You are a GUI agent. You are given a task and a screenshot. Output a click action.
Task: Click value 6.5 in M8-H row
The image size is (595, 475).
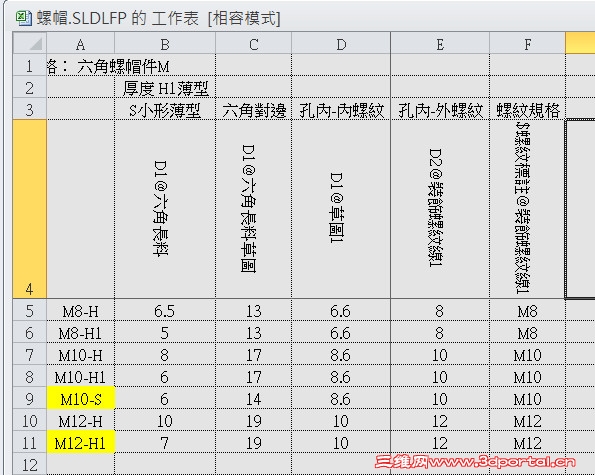click(164, 311)
